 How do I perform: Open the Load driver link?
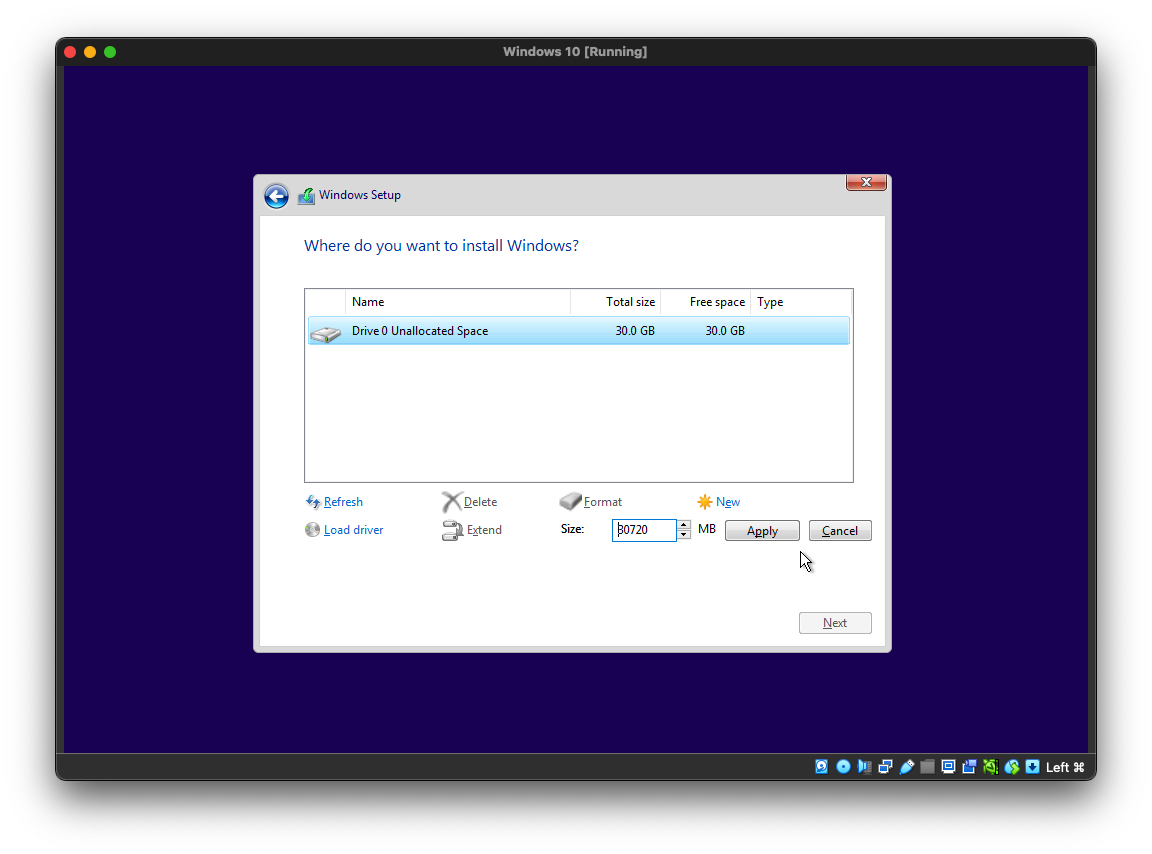(x=353, y=530)
